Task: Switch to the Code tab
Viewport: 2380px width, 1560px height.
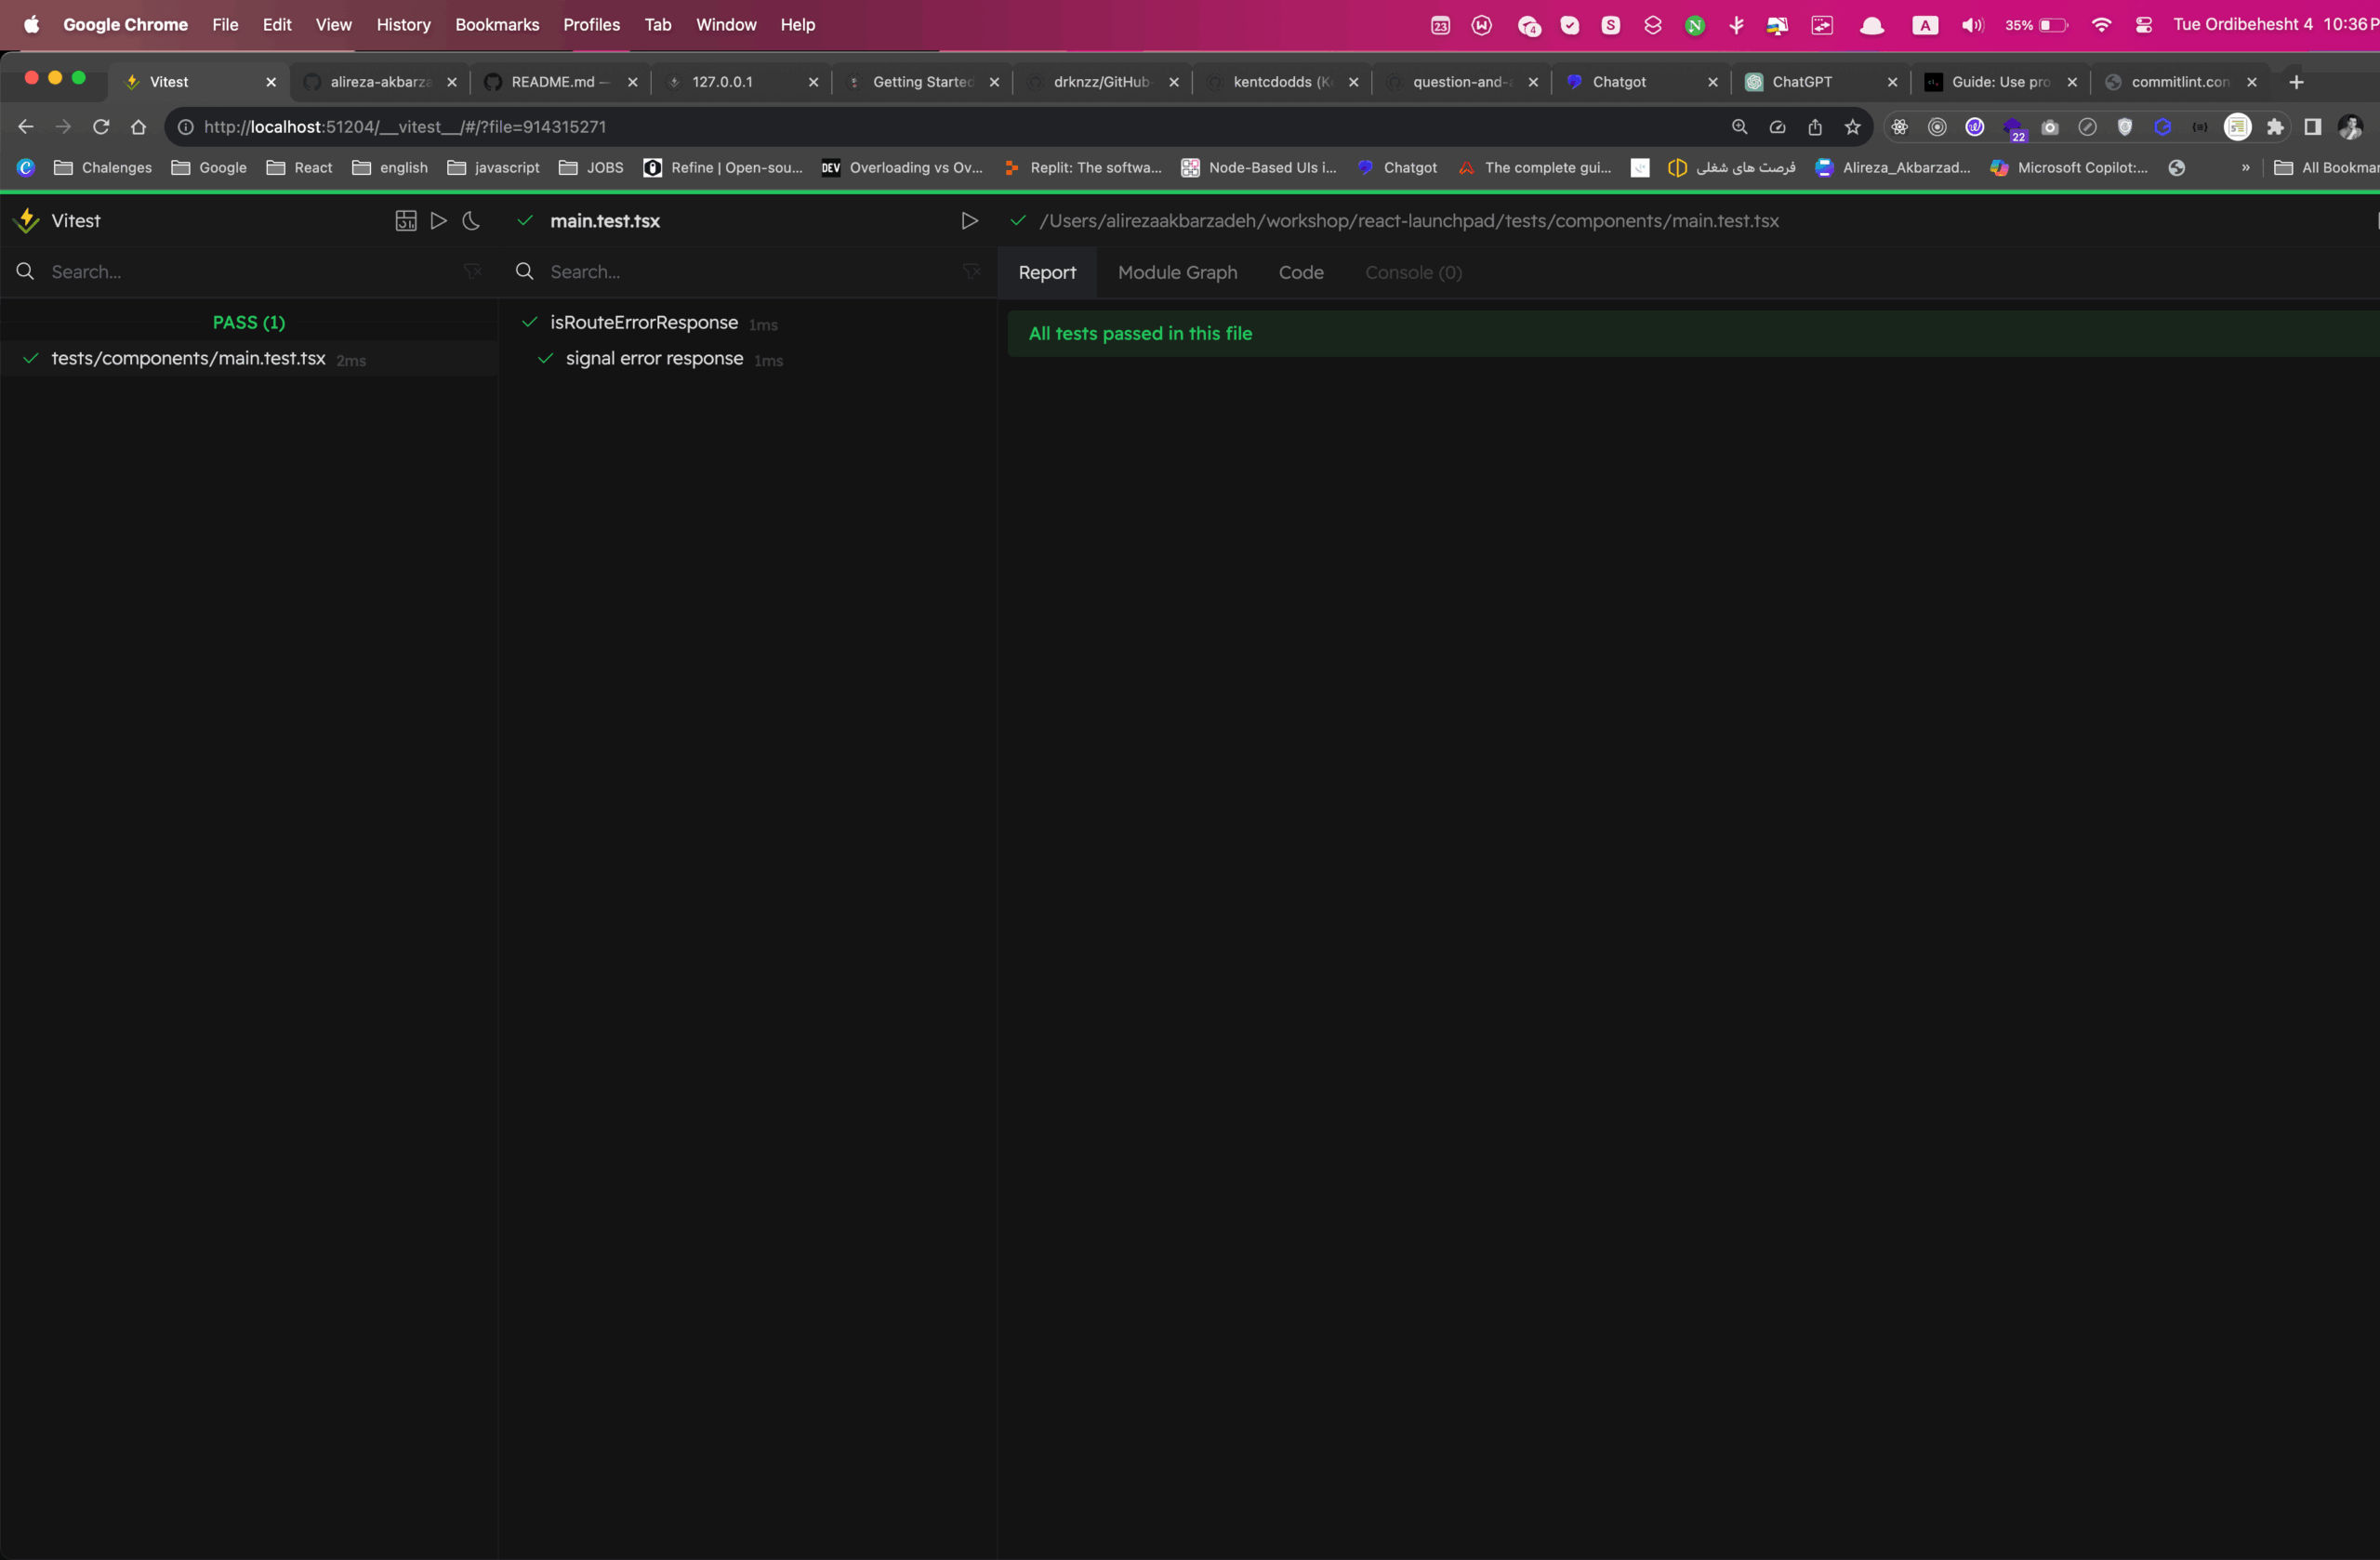Action: 1300,272
